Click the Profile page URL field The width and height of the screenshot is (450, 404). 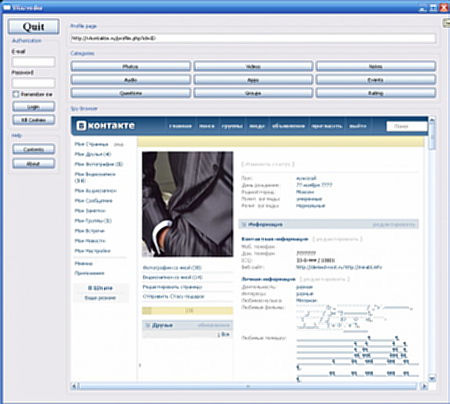point(253,38)
